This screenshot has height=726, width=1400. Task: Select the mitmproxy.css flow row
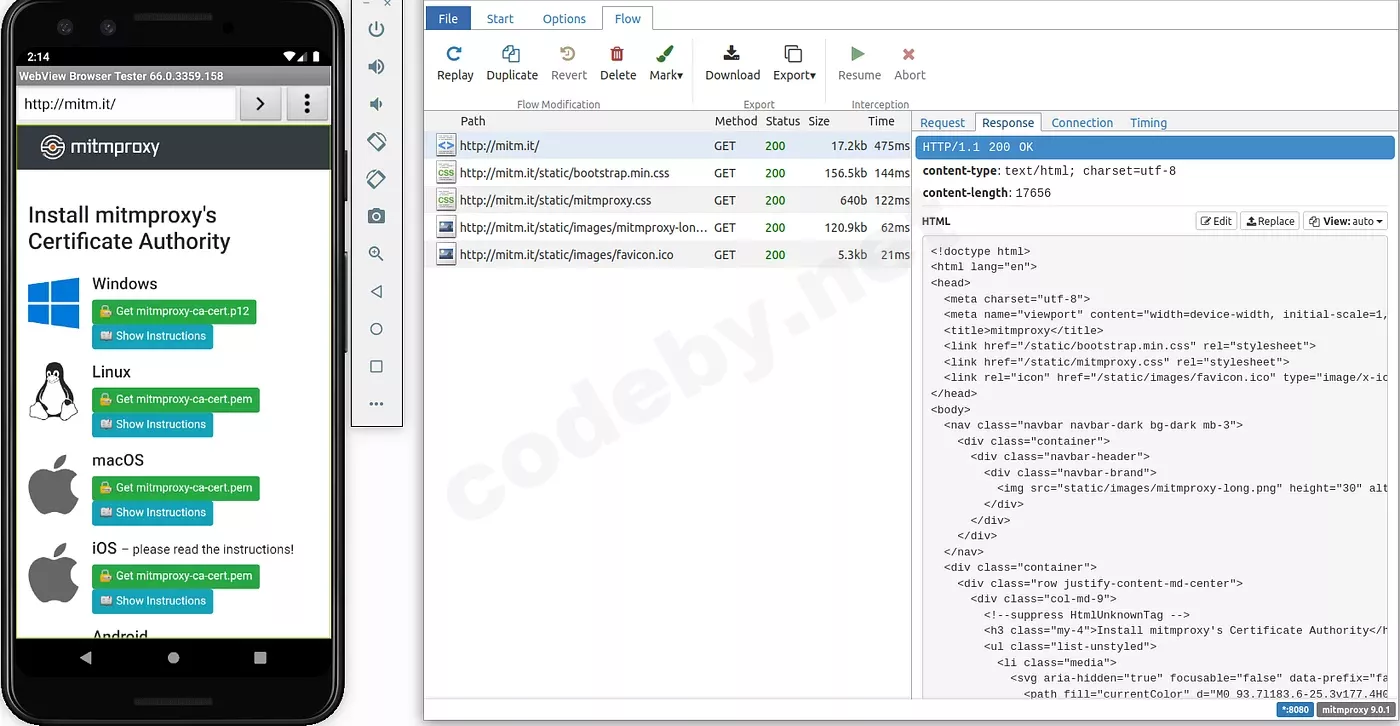click(x=668, y=200)
